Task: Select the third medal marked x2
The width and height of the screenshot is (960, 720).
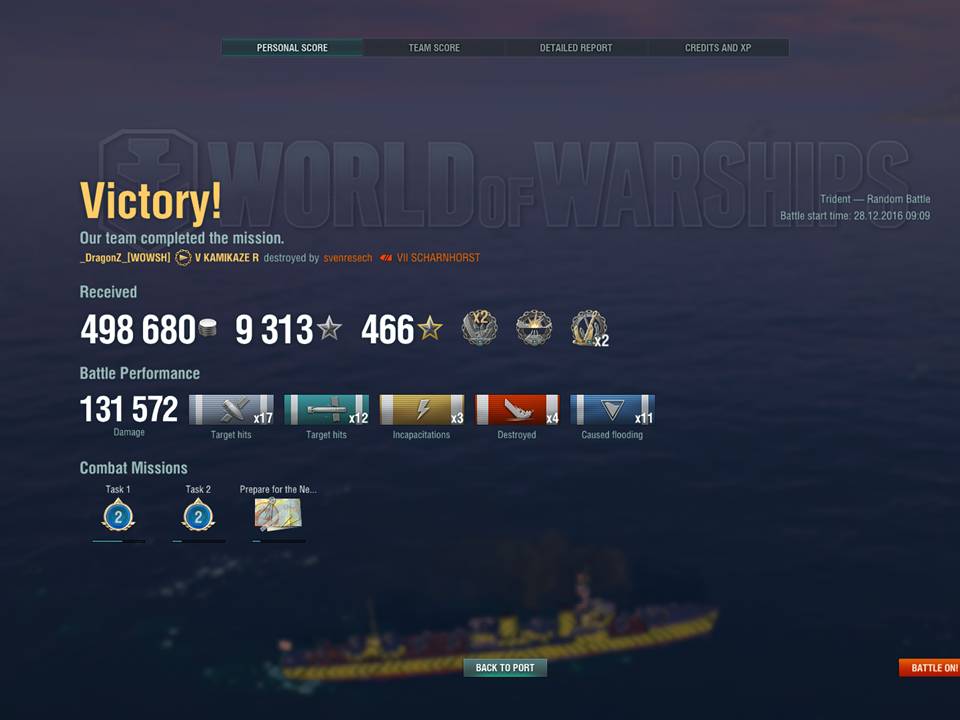Action: tap(589, 328)
